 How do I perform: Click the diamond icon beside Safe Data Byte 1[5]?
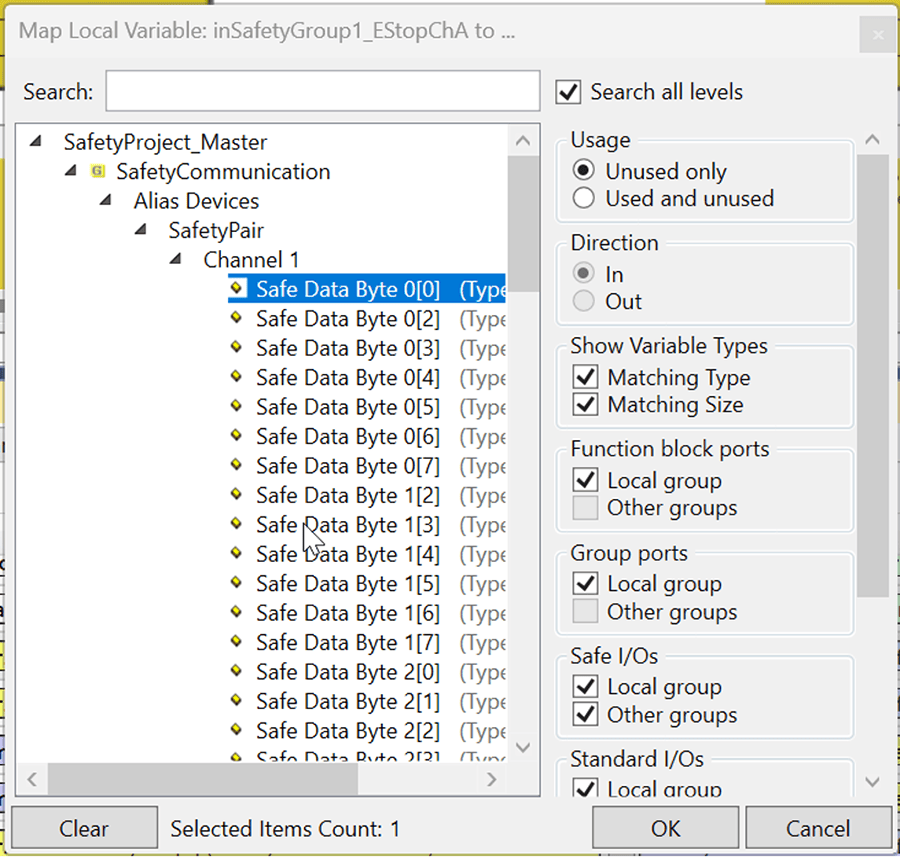[x=236, y=582]
